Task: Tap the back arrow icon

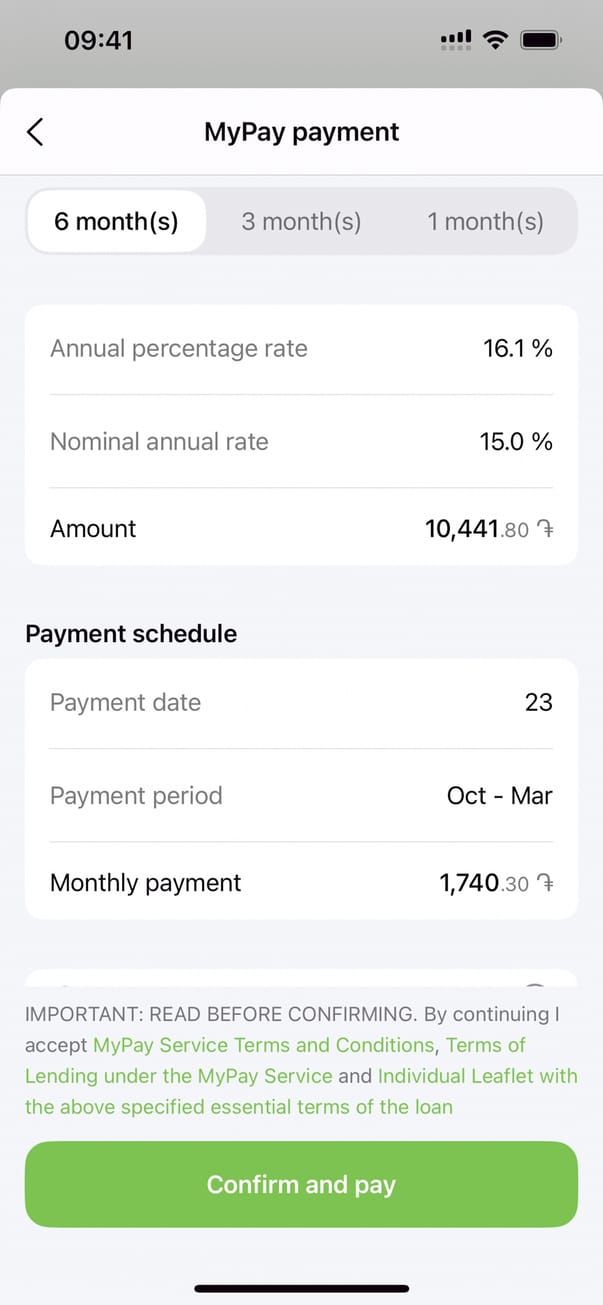Action: point(35,132)
